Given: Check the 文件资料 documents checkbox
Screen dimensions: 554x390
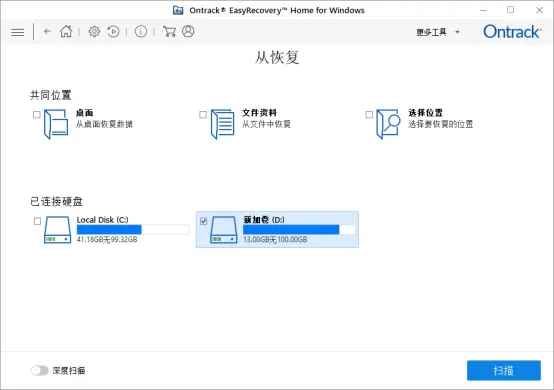Looking at the screenshot, I should tap(203, 114).
